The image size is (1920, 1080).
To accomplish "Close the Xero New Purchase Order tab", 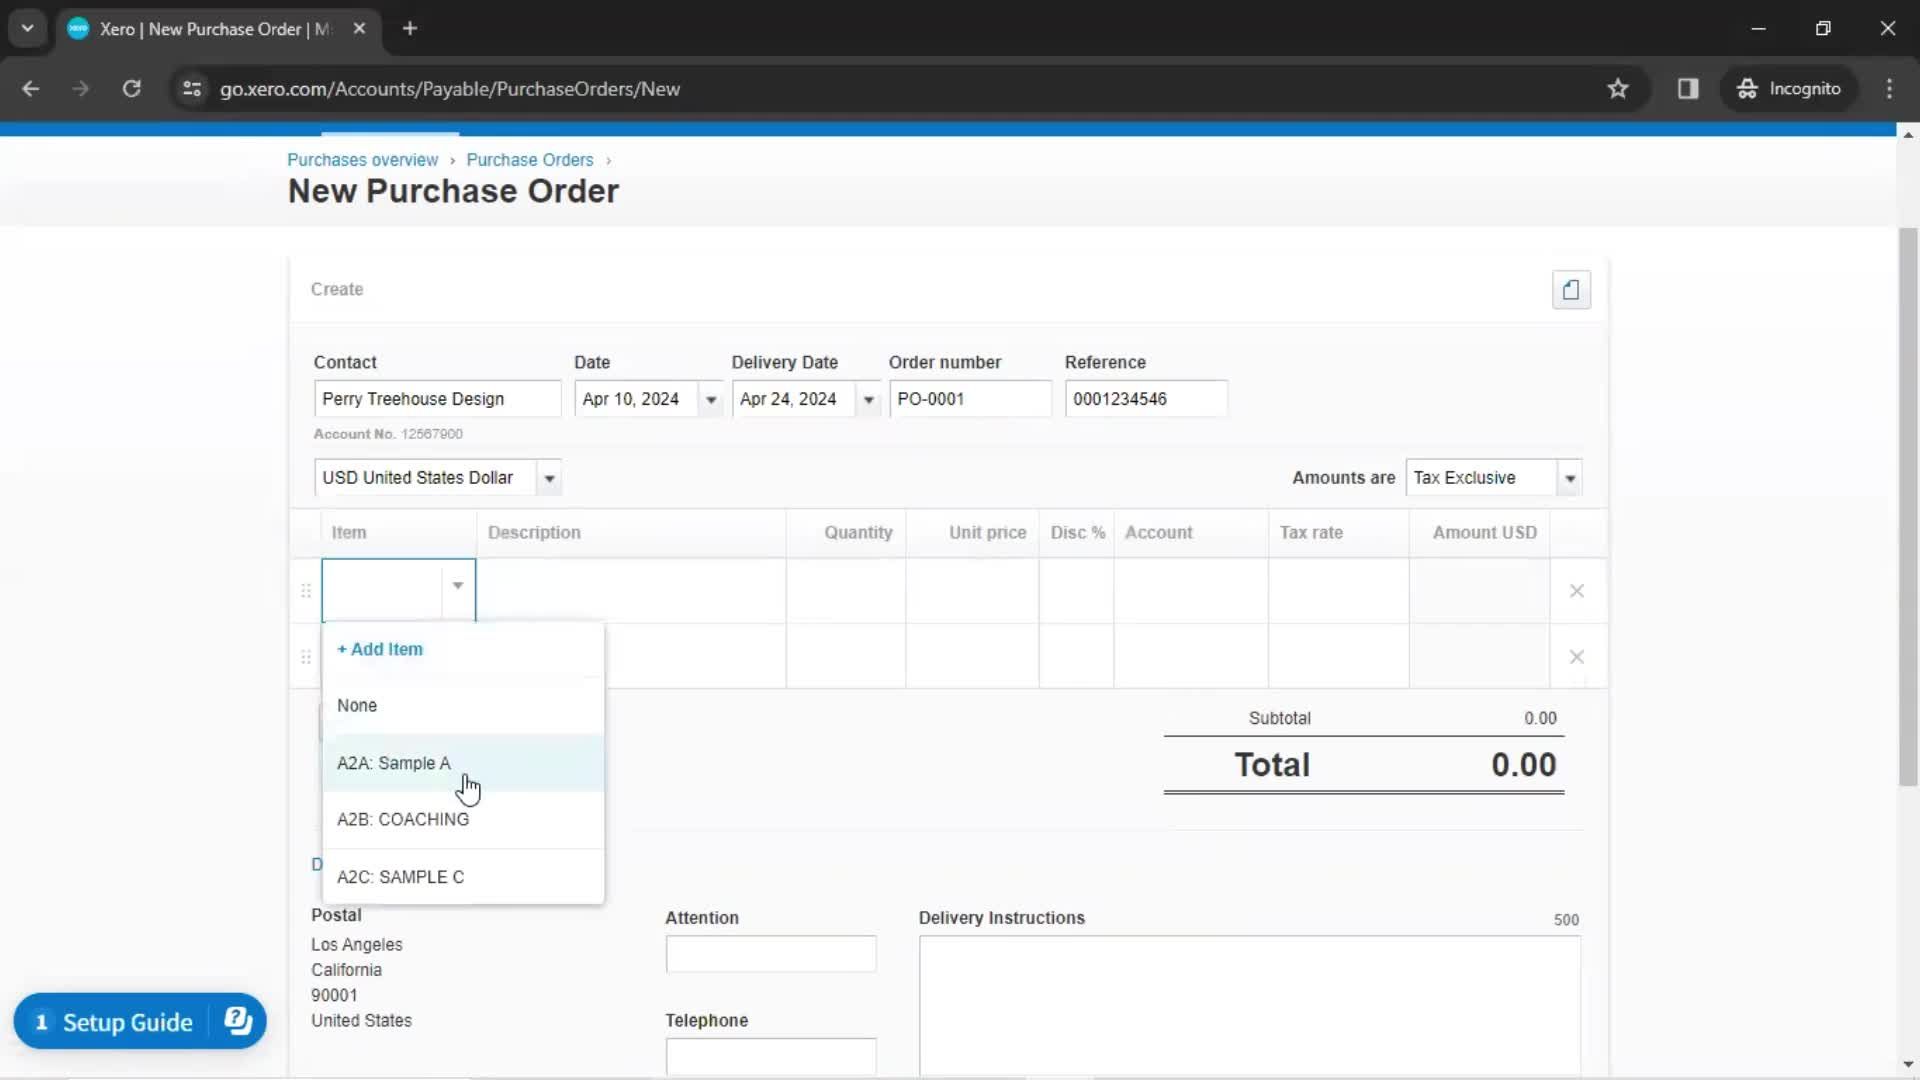I will pos(360,28).
